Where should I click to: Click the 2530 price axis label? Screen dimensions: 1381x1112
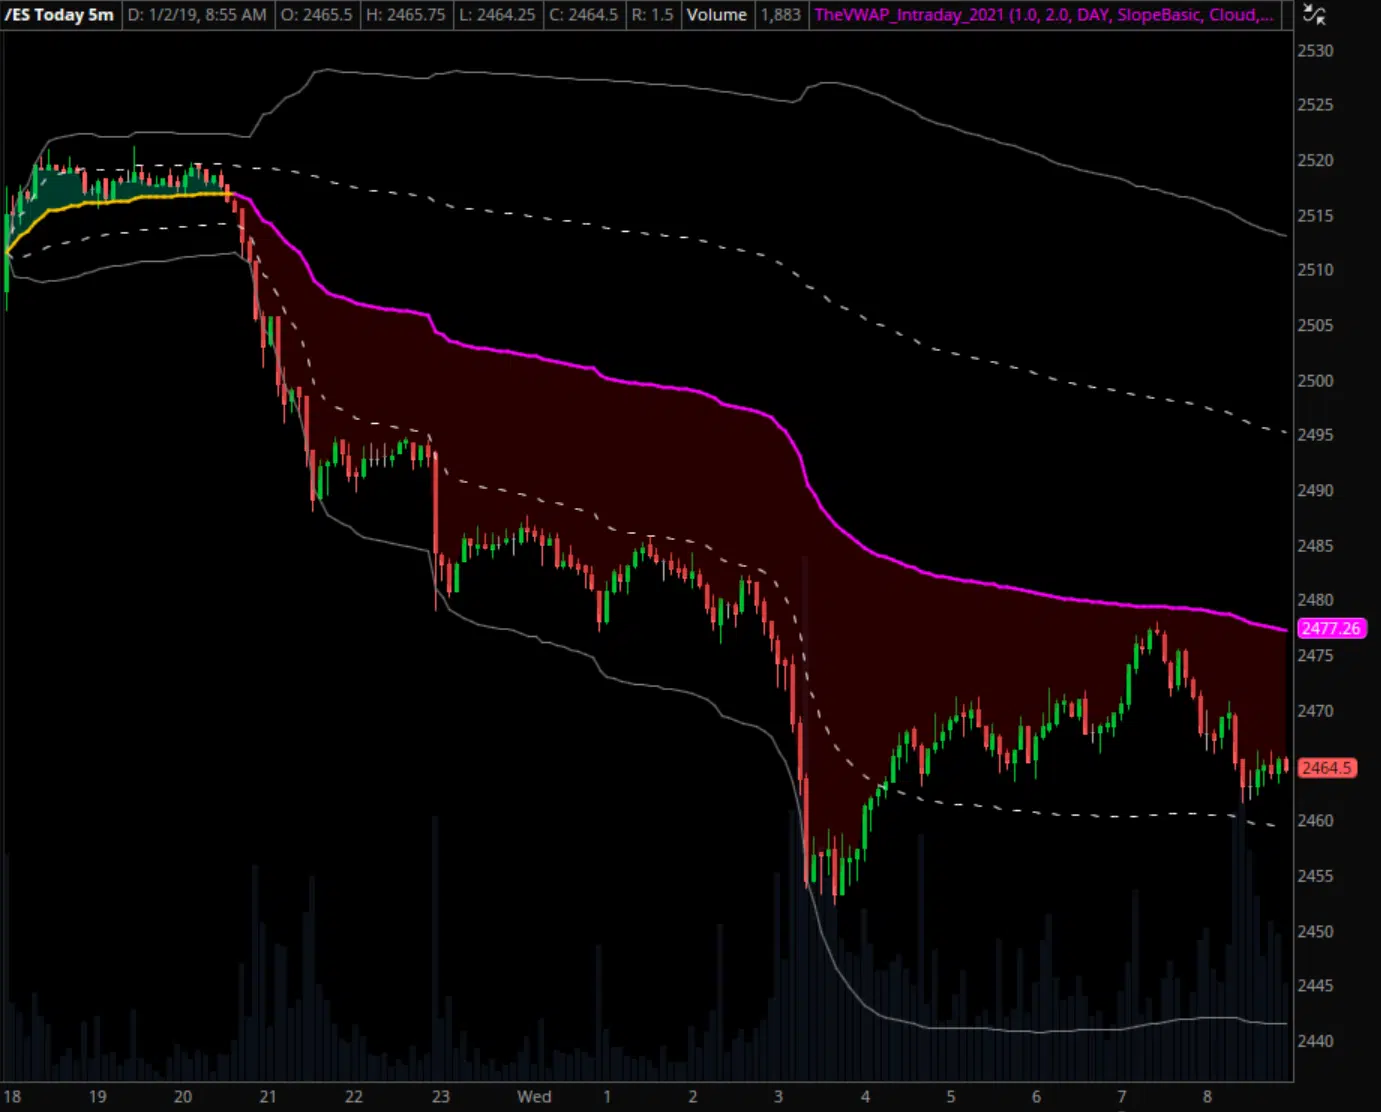tap(1315, 51)
